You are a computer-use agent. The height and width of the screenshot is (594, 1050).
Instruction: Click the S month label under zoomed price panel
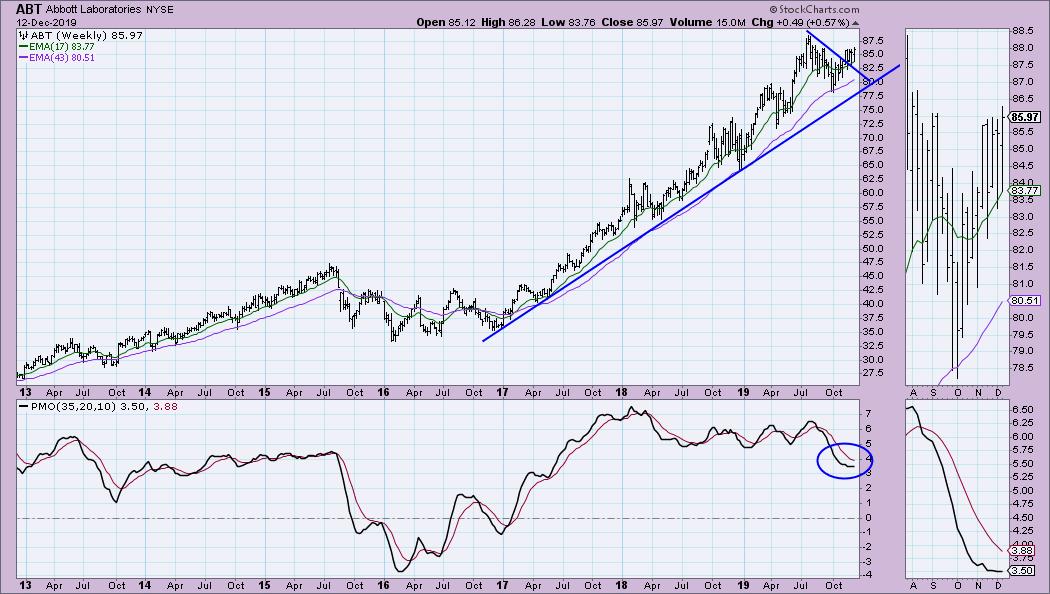(x=935, y=393)
